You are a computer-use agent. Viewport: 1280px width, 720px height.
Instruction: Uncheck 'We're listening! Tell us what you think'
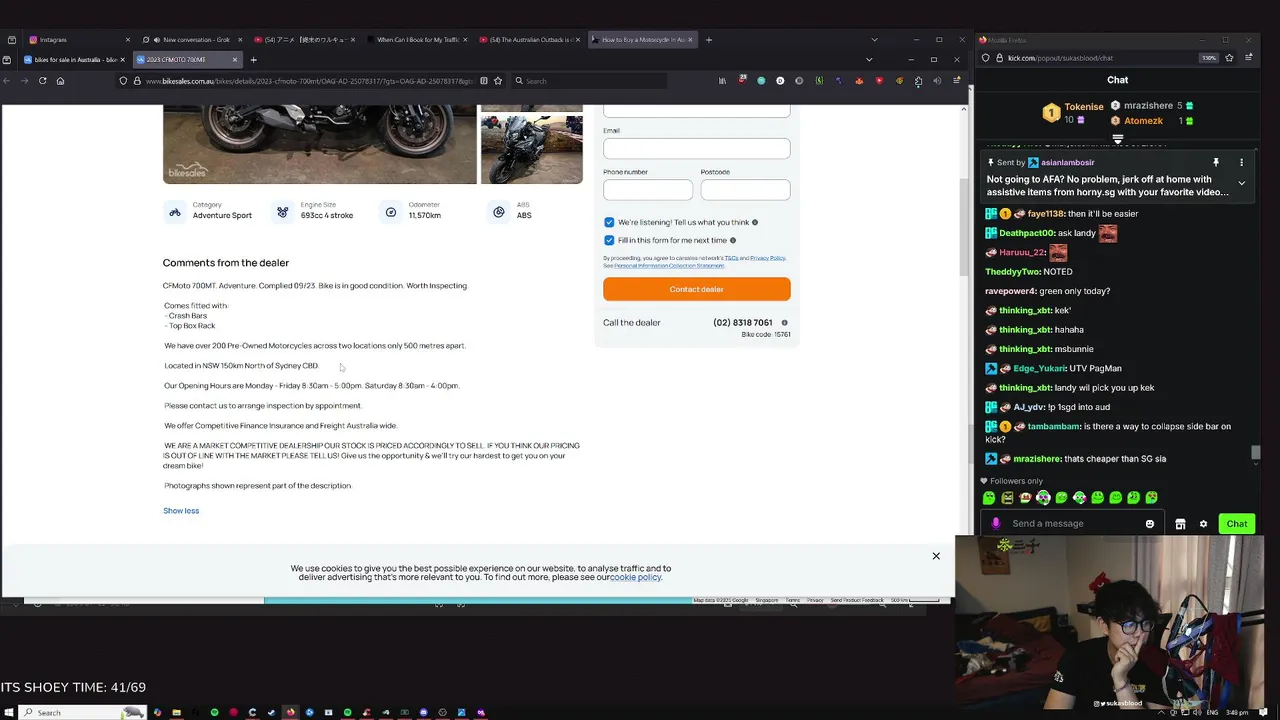(x=609, y=222)
